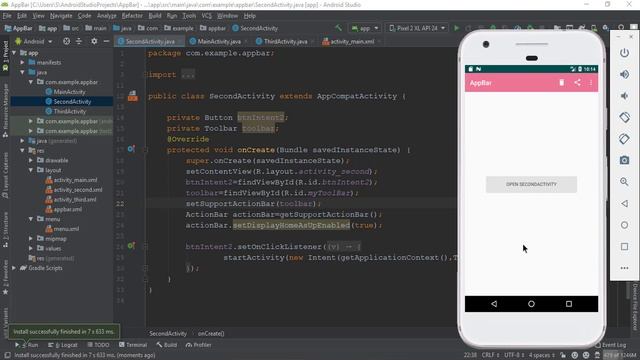Open activity_second.xml in layout folder
This screenshot has height=360, width=640.
(x=78, y=190)
